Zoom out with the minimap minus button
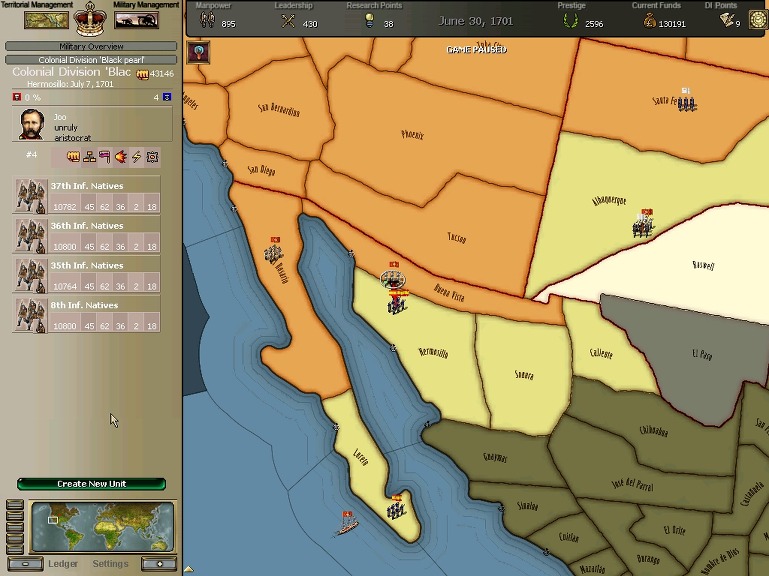This screenshot has width=769, height=576. 24,564
